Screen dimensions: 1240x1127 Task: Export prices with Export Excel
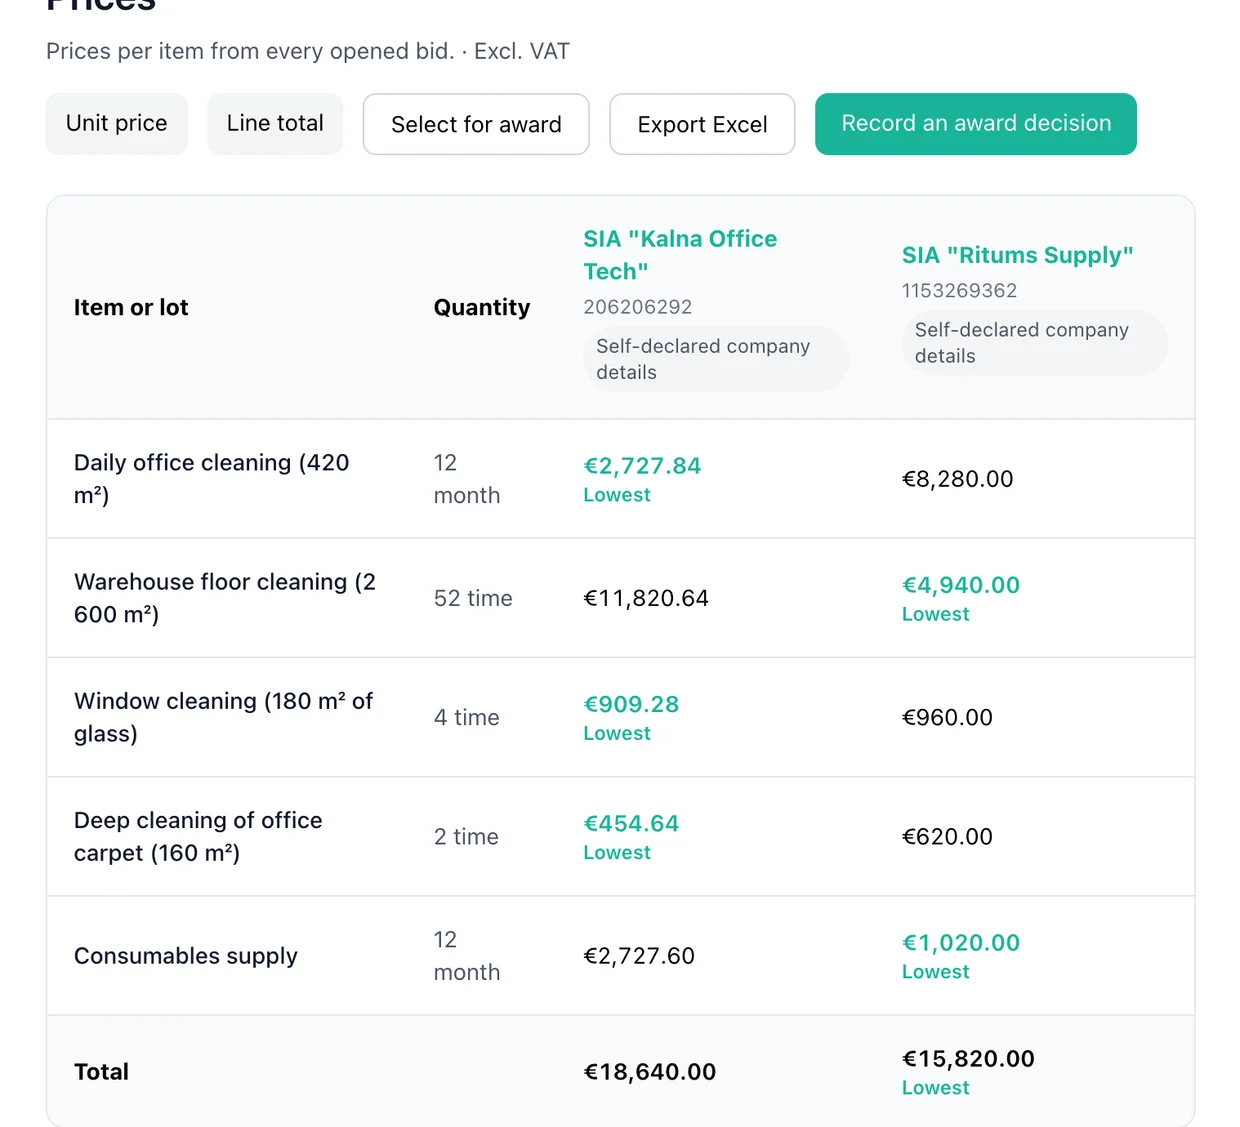[x=702, y=124]
